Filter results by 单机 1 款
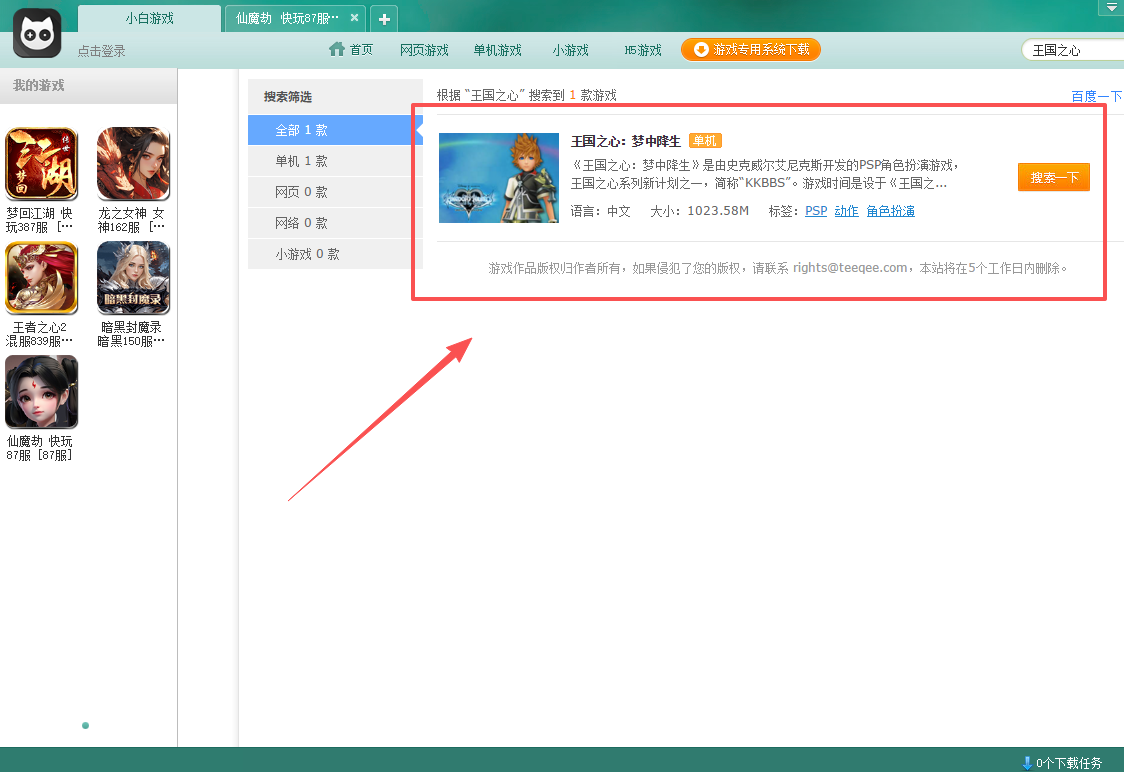The width and height of the screenshot is (1124, 772). click(301, 161)
